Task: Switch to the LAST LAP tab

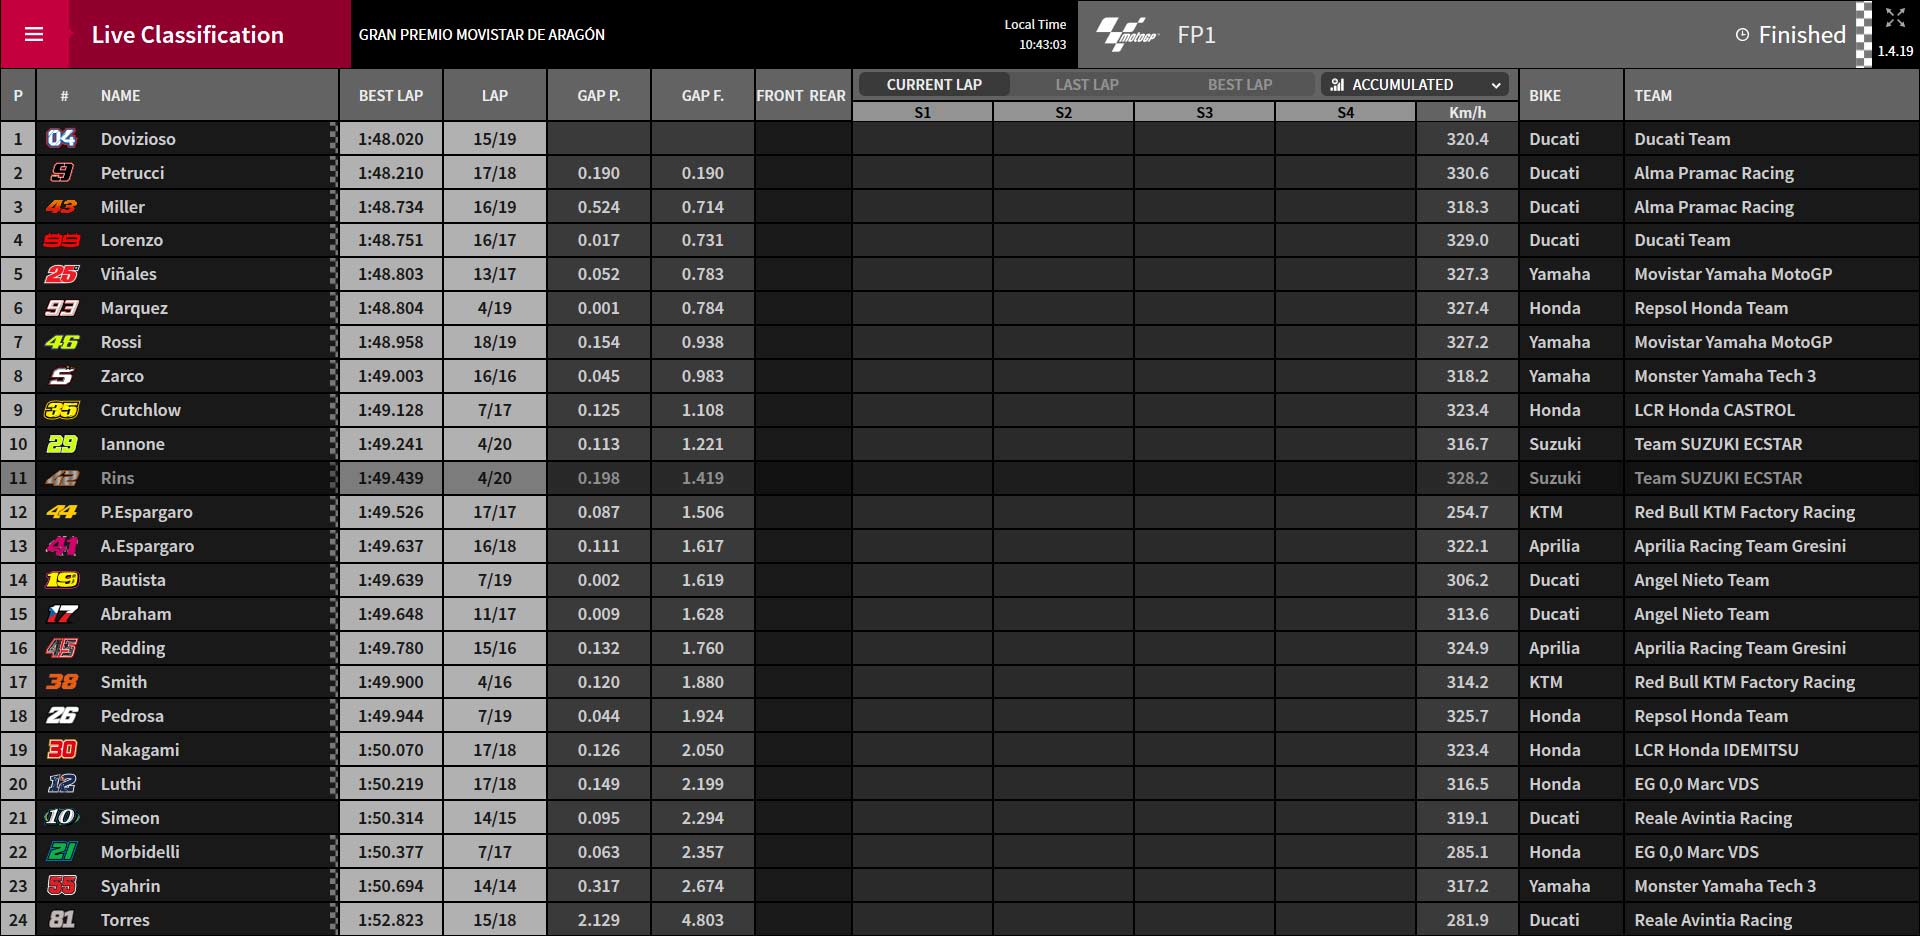Action: (x=1087, y=85)
